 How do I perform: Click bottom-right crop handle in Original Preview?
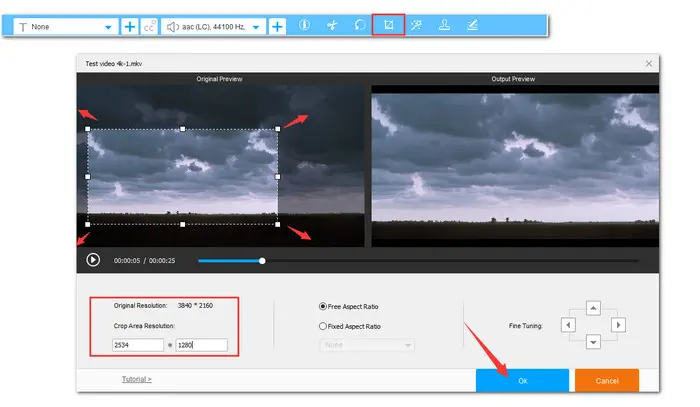point(278,224)
